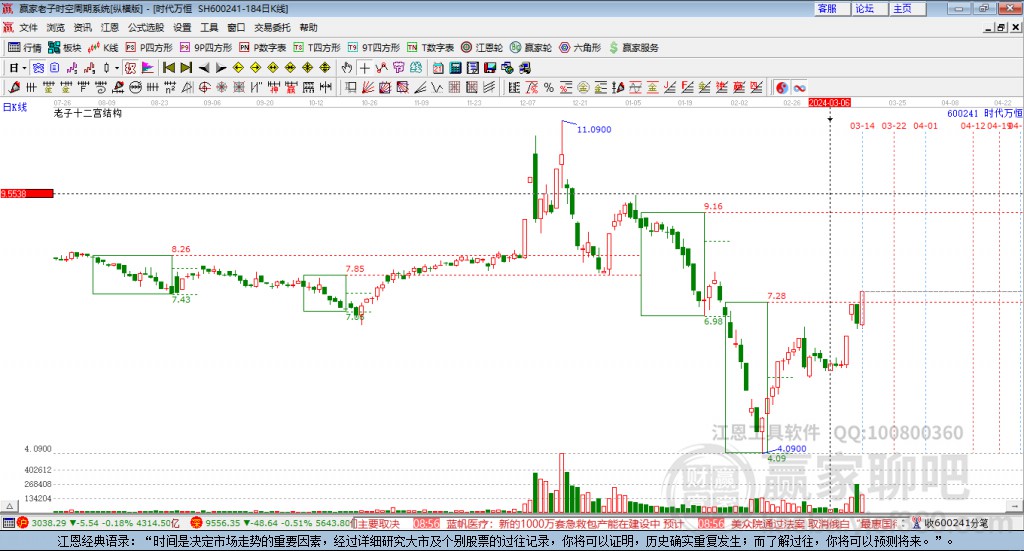1024x551 pixels.
Task: Select the red fan lines tool
Action: [368, 87]
